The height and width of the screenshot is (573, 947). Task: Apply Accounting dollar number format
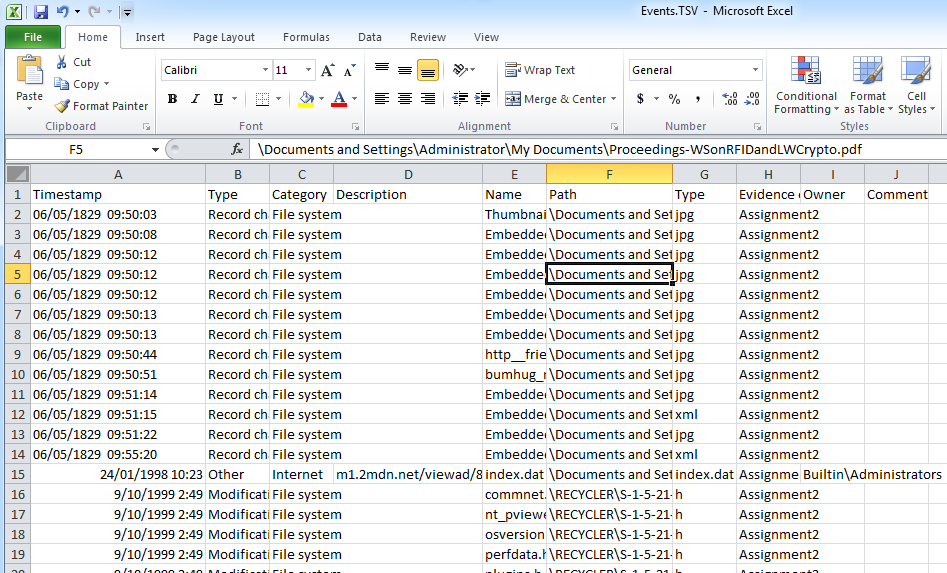click(x=640, y=98)
